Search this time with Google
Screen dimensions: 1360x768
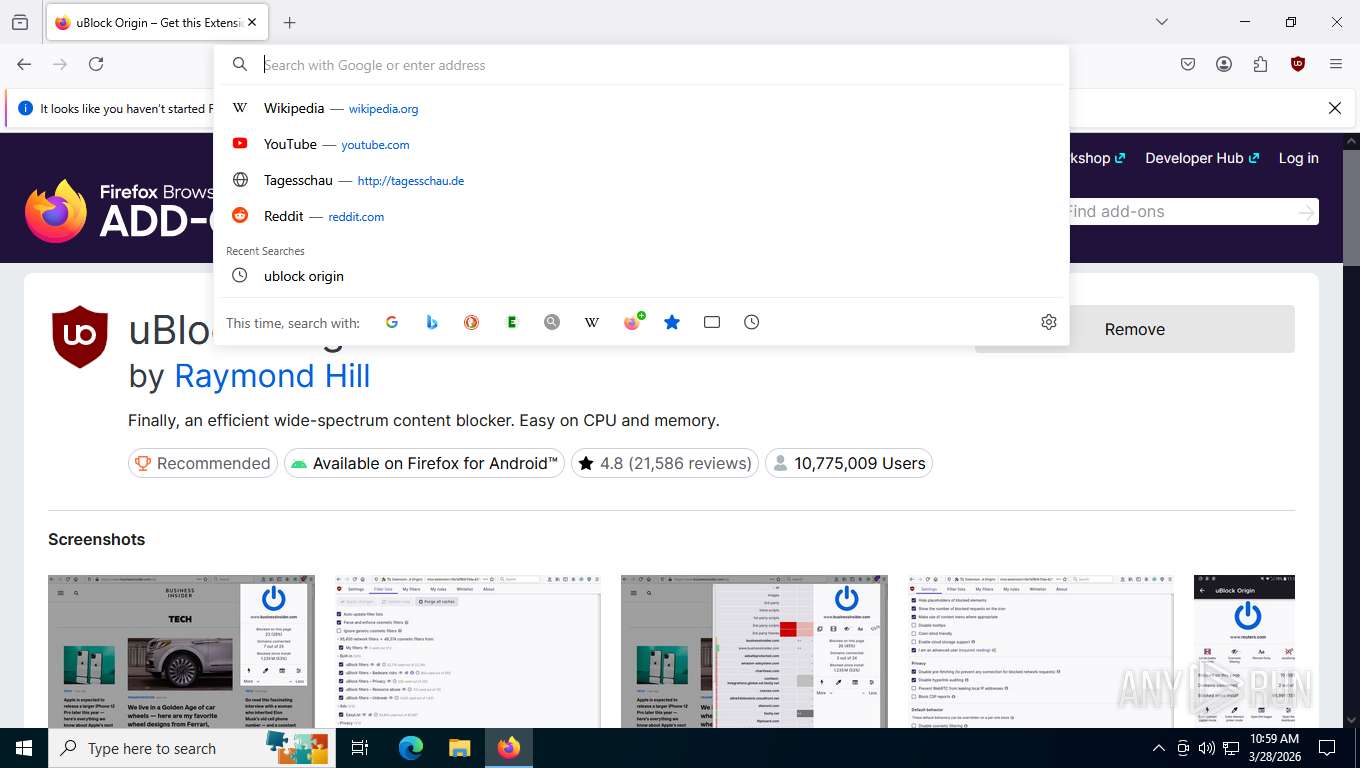click(392, 322)
